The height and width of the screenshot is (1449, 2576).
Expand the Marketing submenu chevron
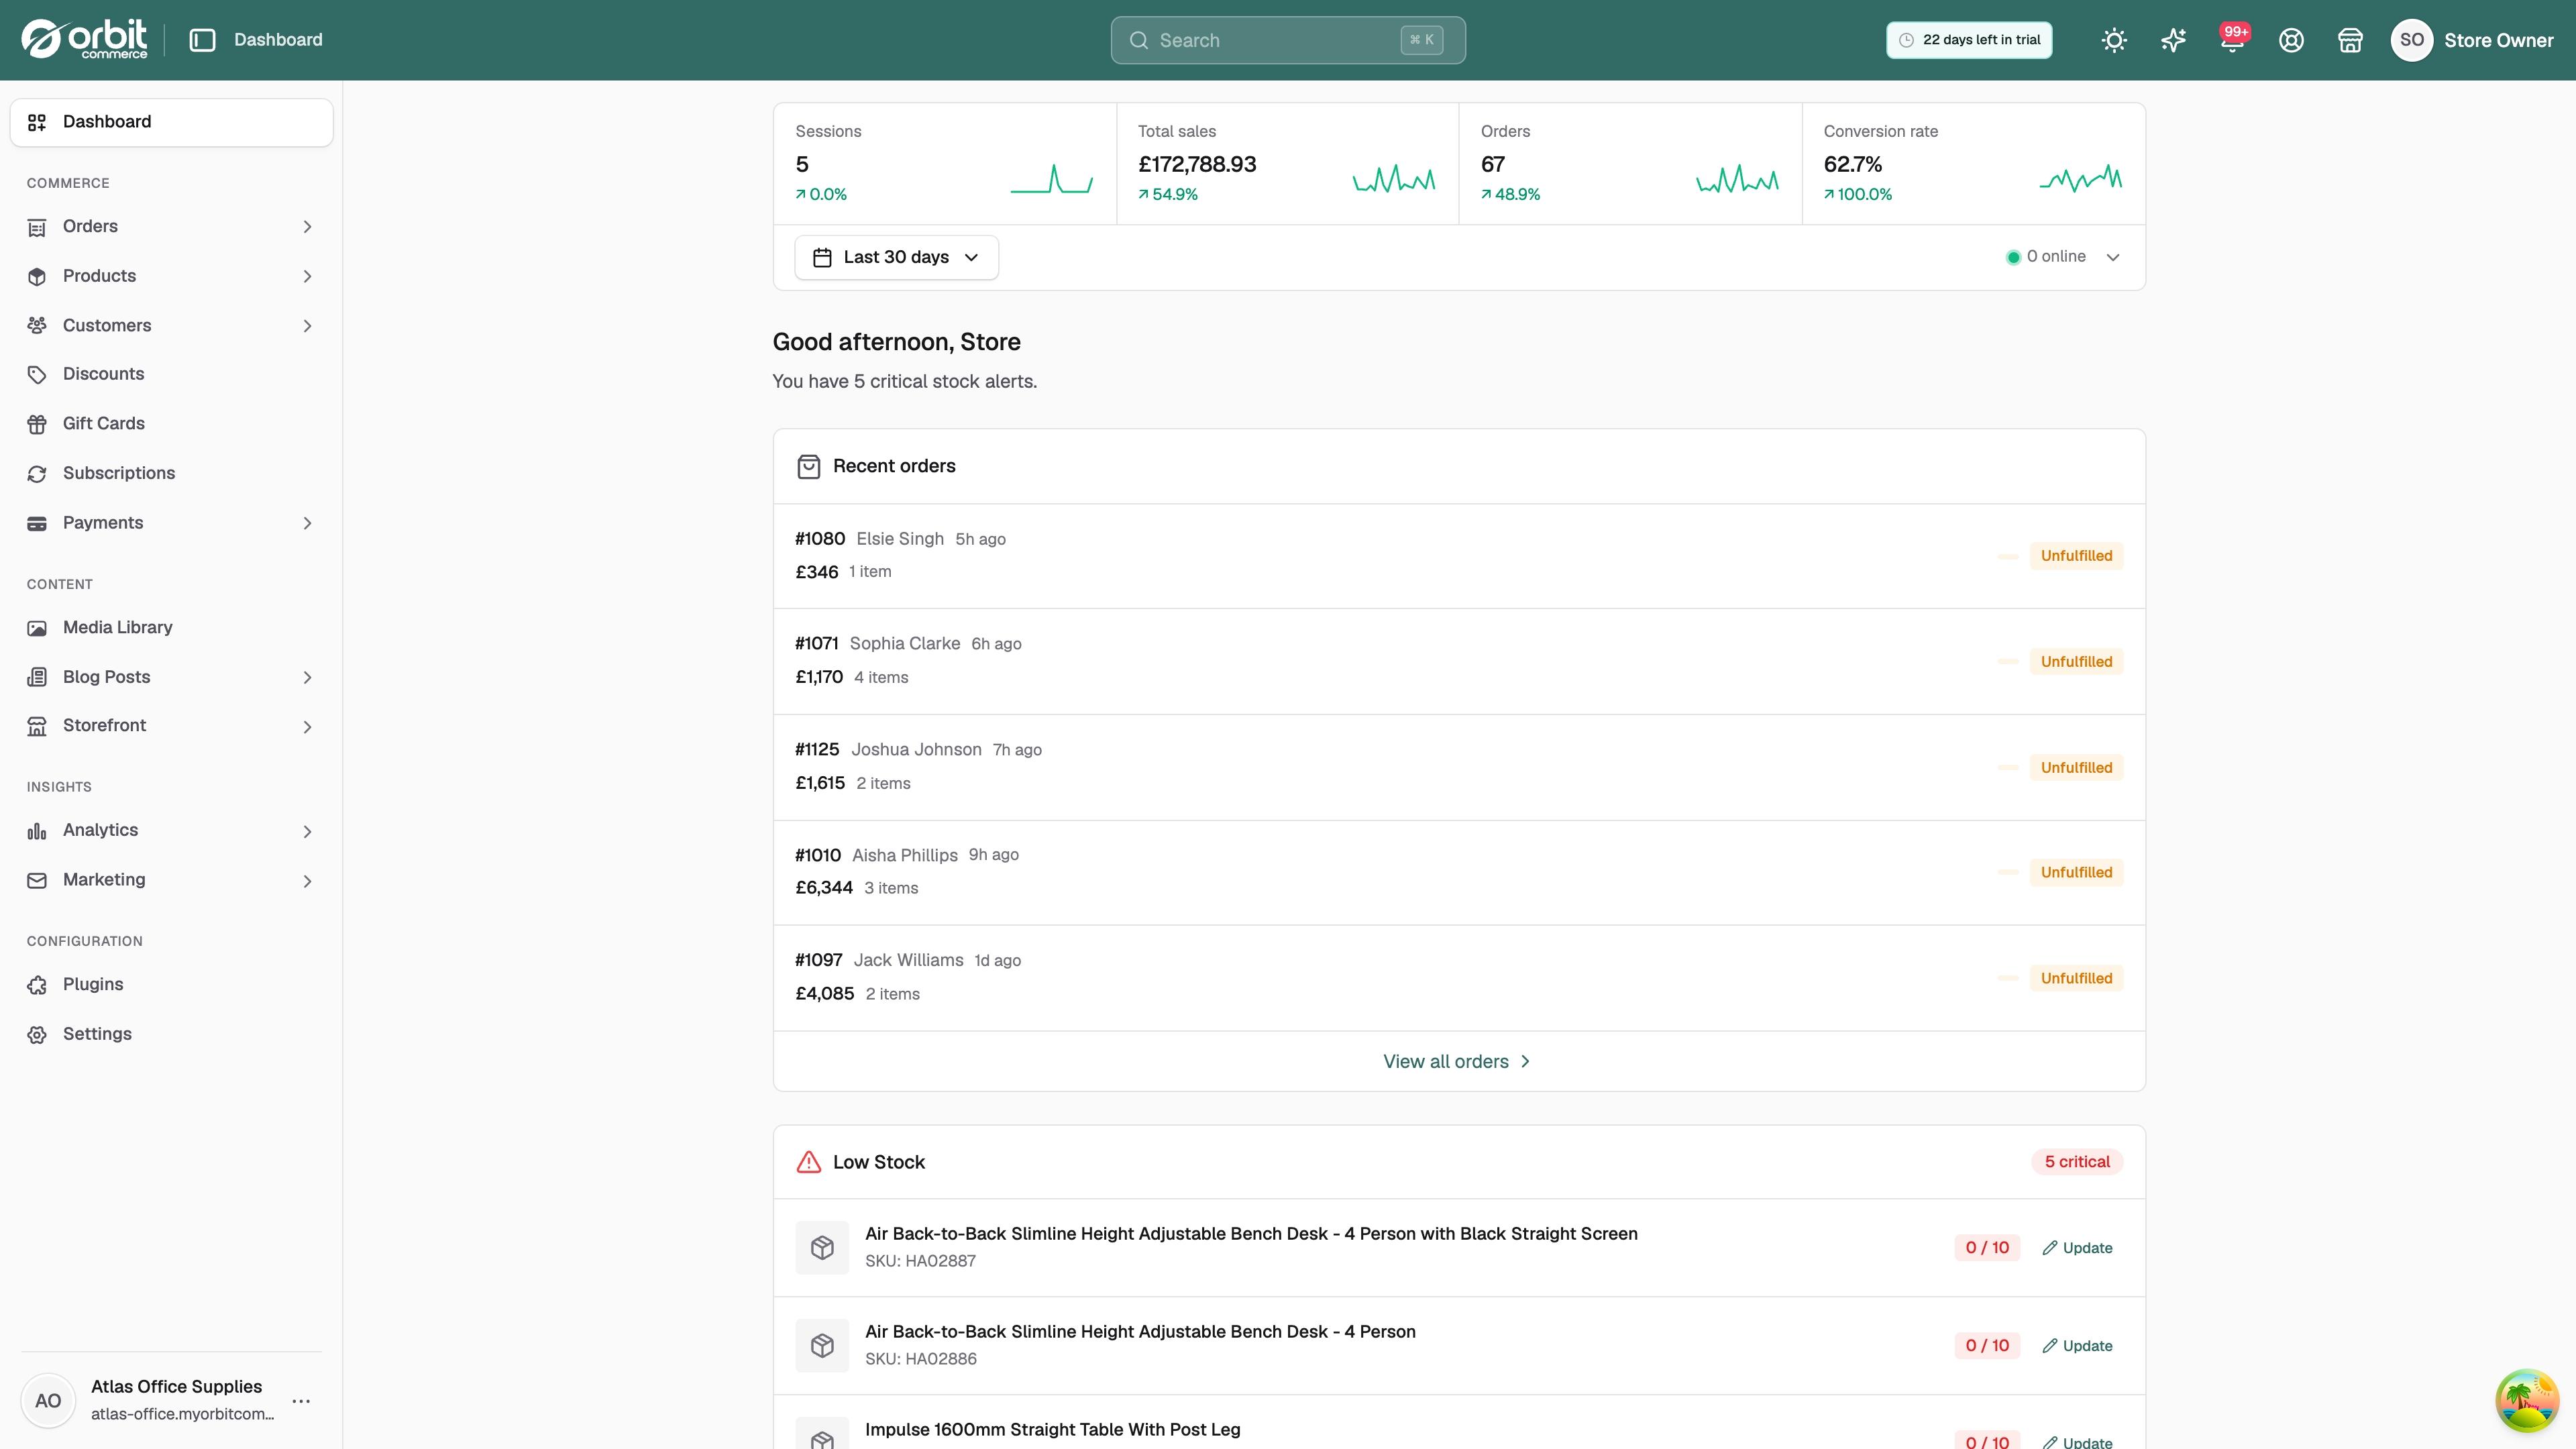pyautogui.click(x=307, y=880)
